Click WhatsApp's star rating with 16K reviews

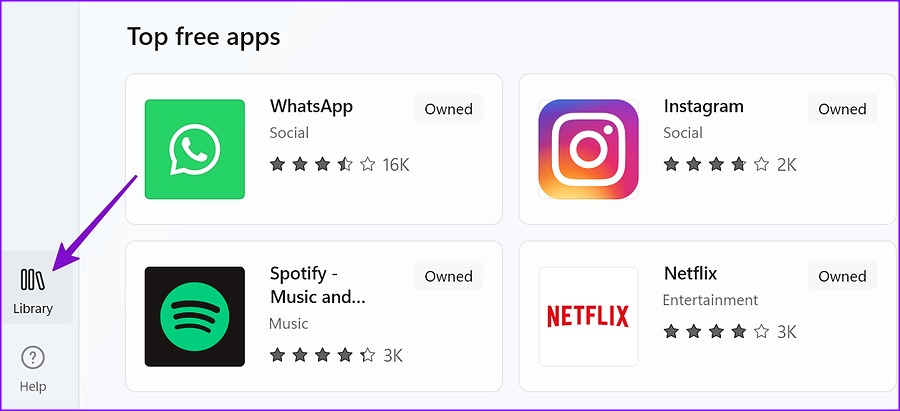(x=339, y=165)
